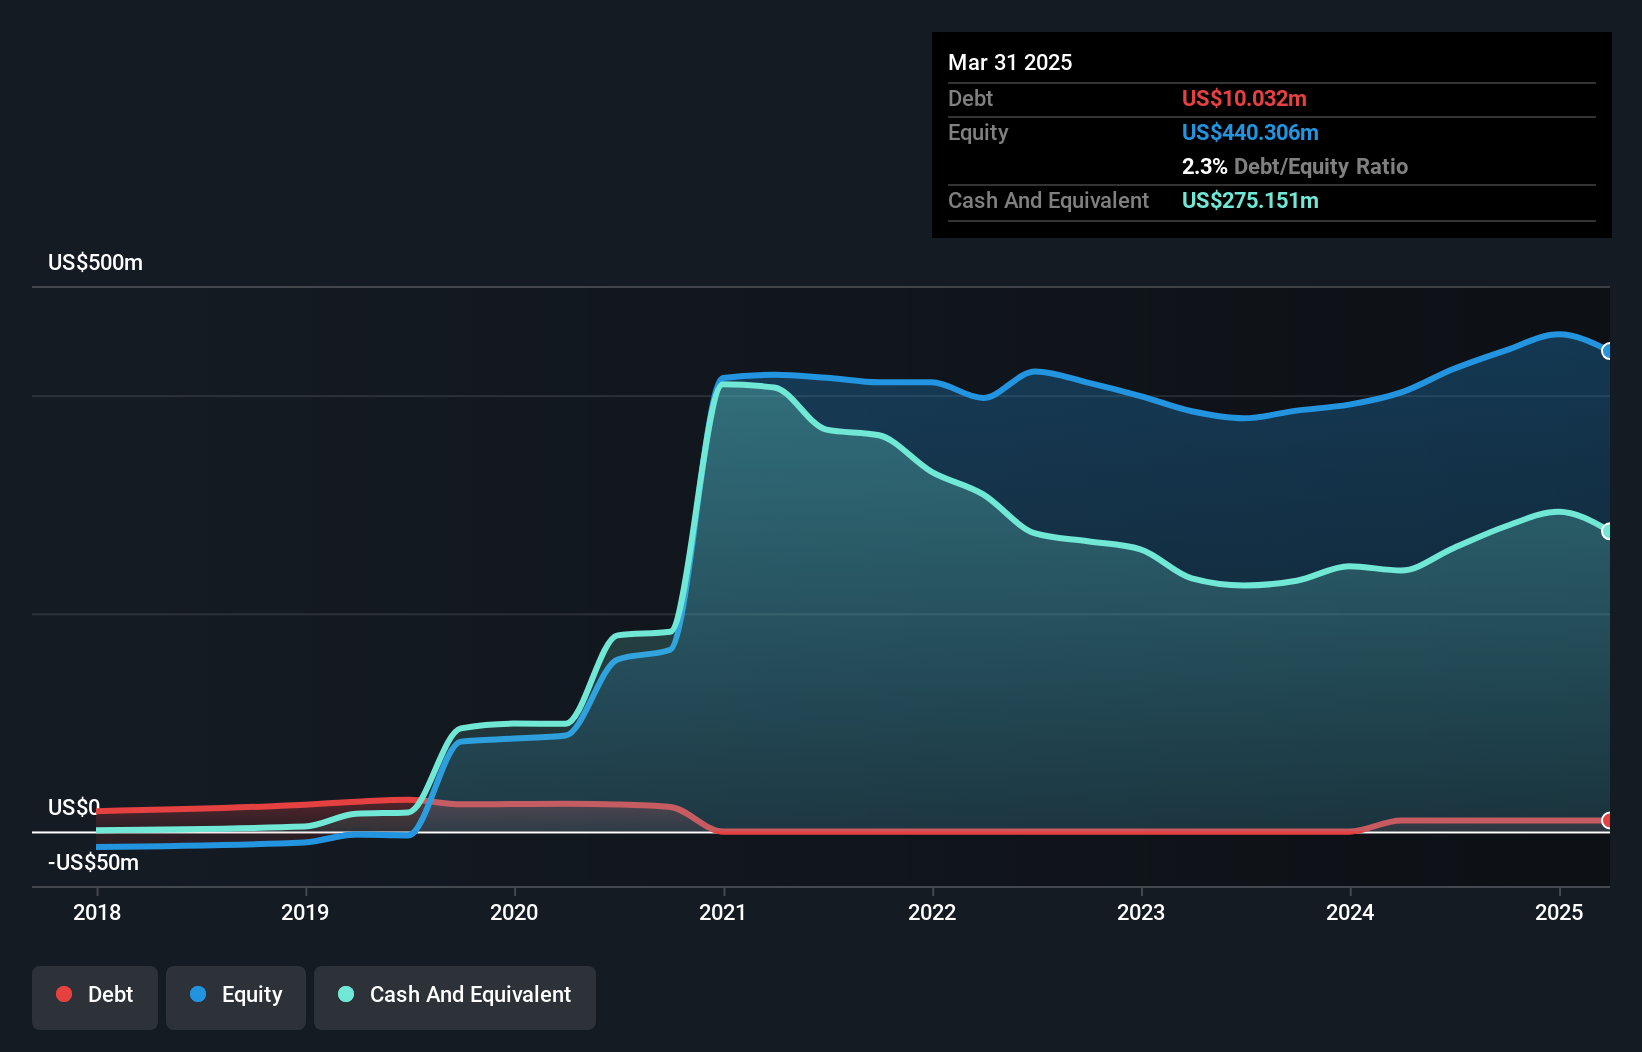Toggle the Cash And Equivalent series visibility
Image resolution: width=1642 pixels, height=1052 pixels.
tap(454, 996)
